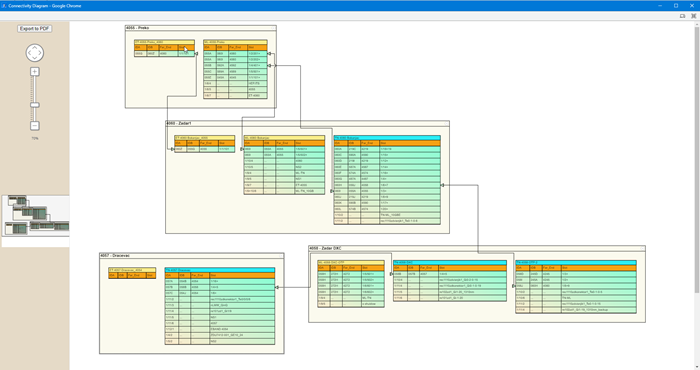Click the left port of the ML Bokanjac table
700x370 pixels.
point(242,149)
